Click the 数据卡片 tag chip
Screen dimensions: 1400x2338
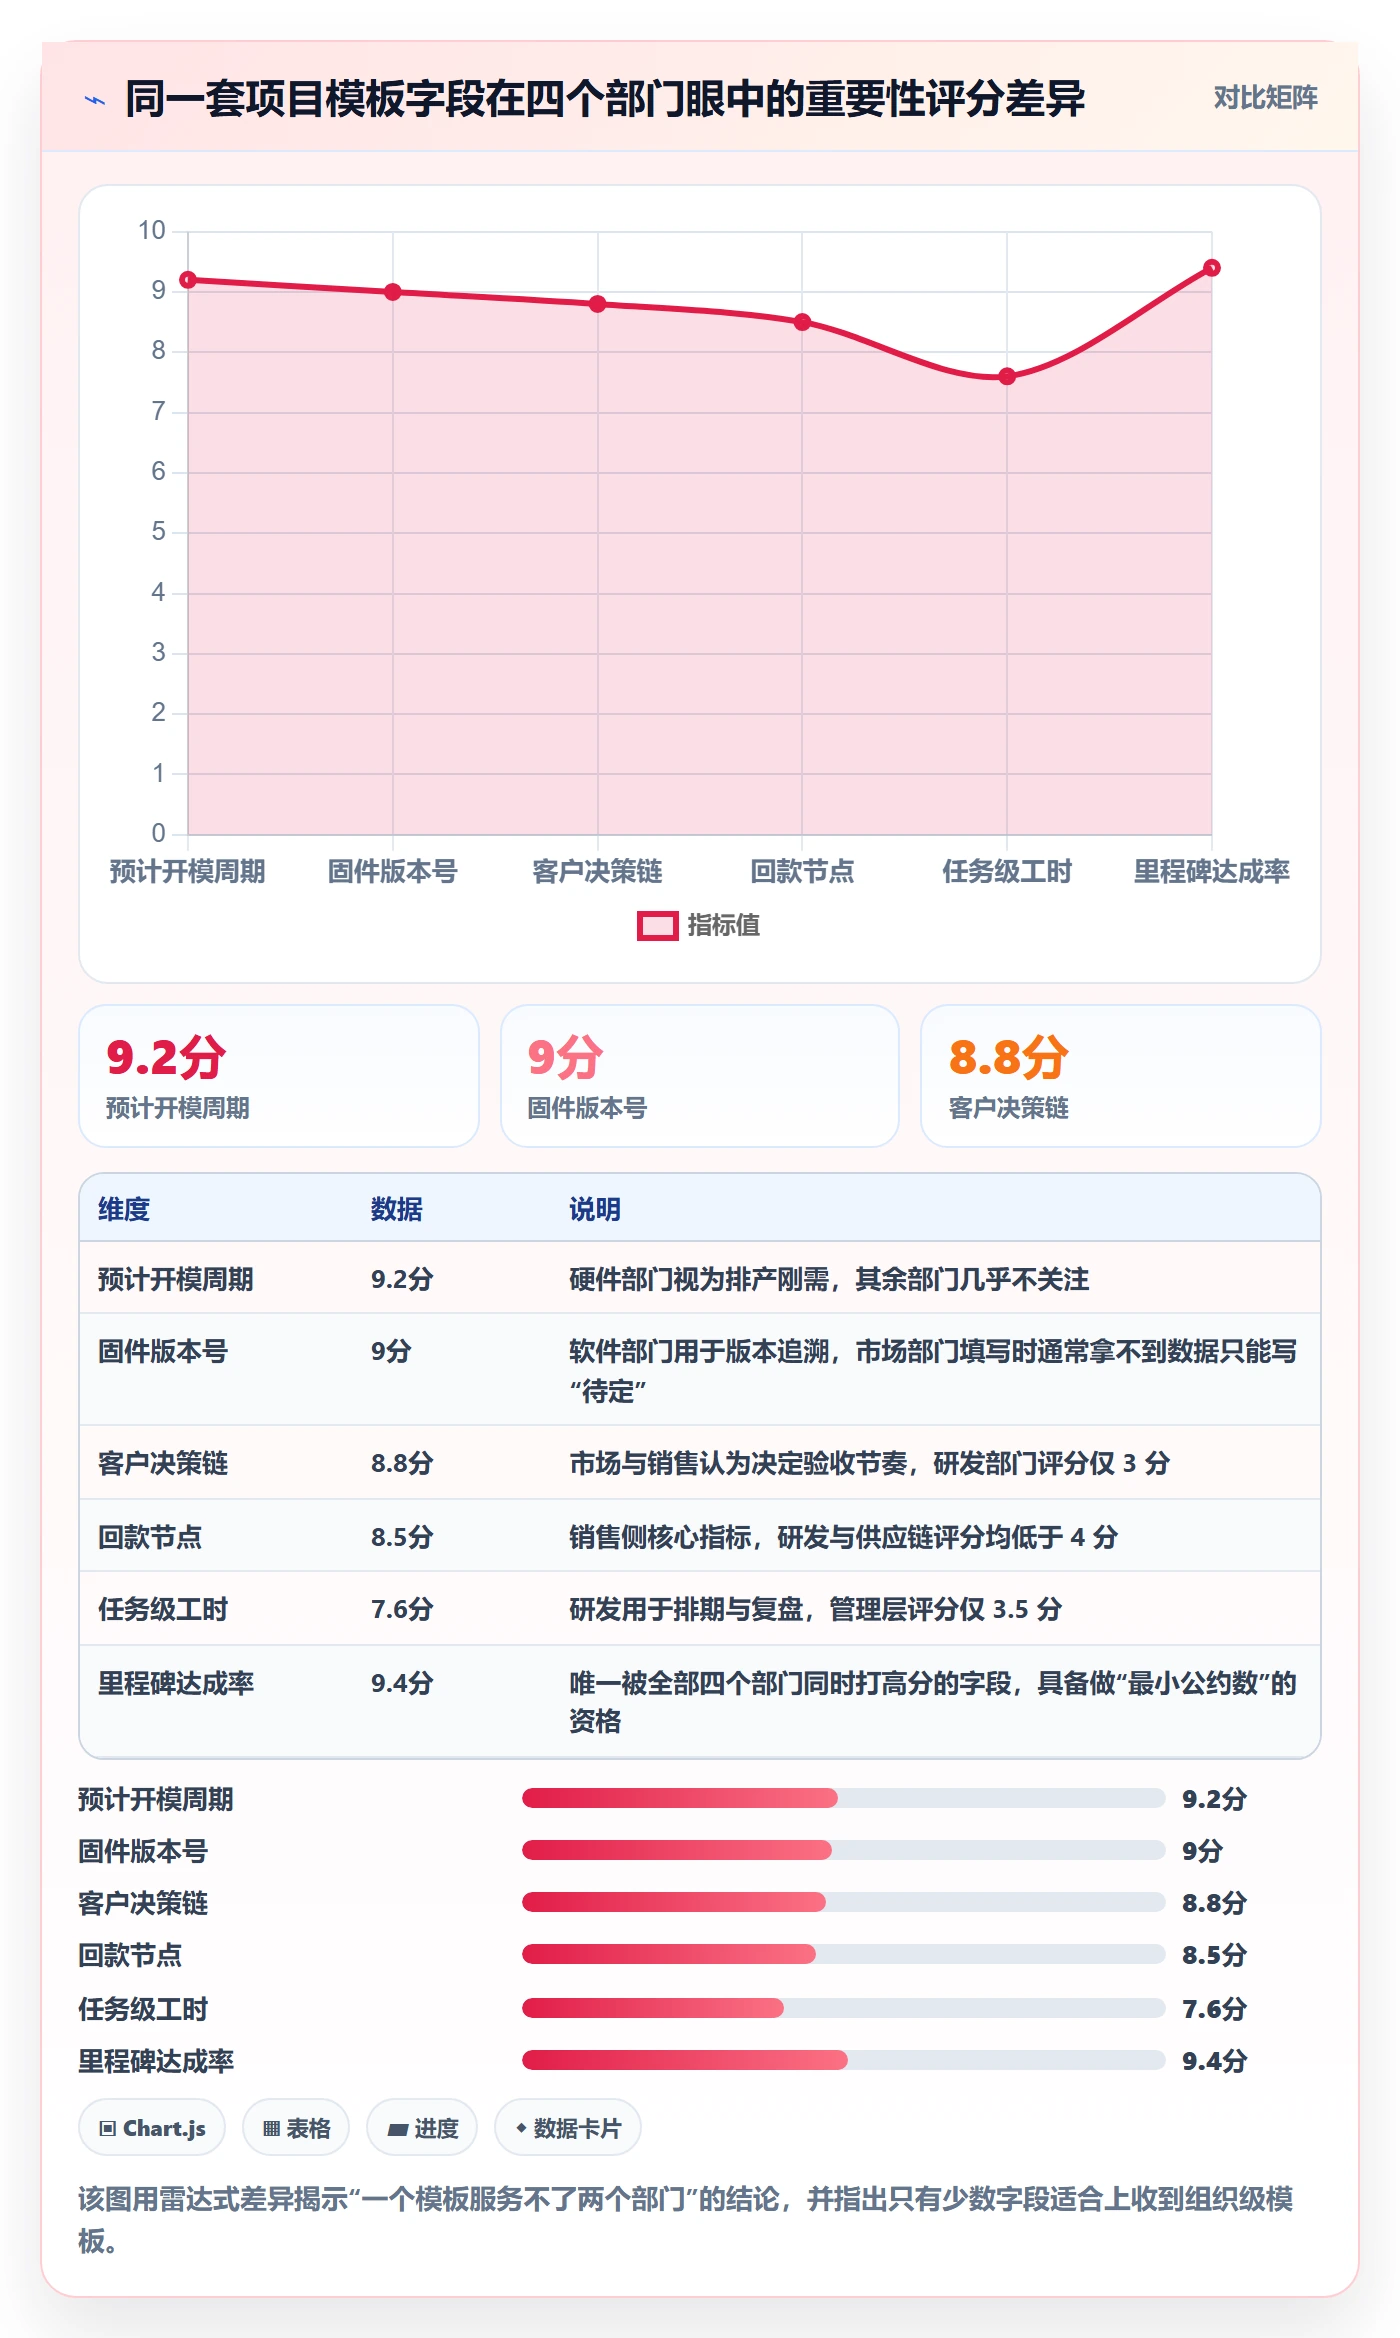[568, 2128]
